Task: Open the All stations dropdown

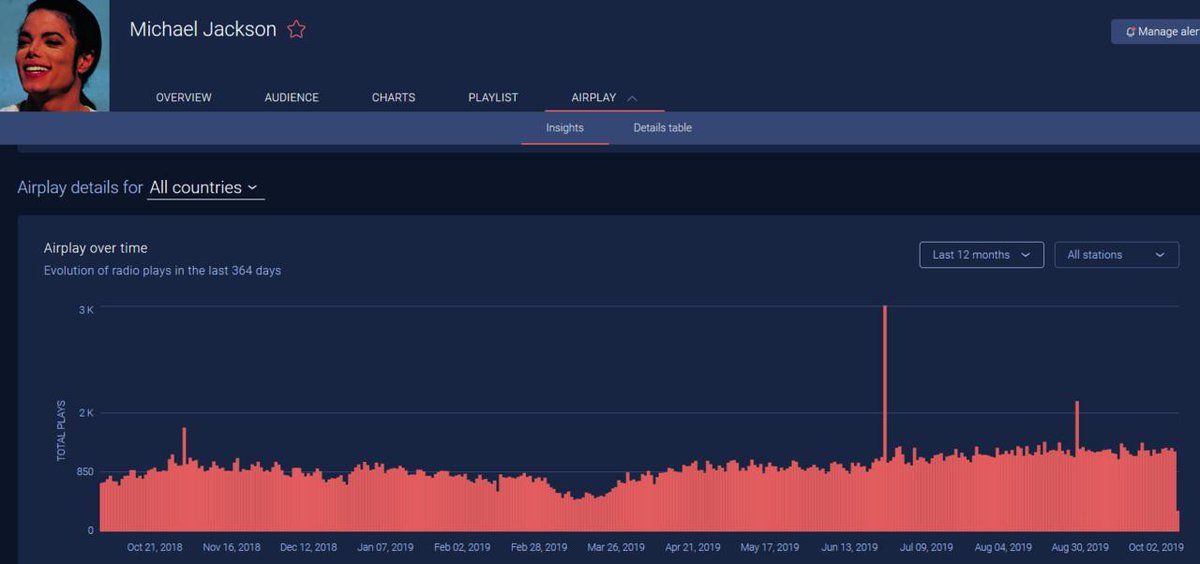Action: point(1116,255)
